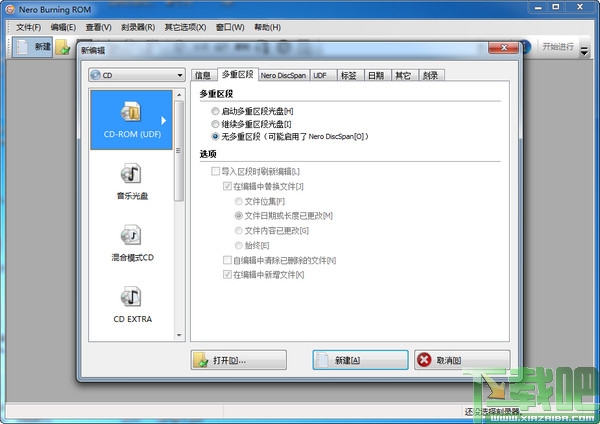Switch to the 信息 tab
The image size is (600, 424).
click(203, 75)
